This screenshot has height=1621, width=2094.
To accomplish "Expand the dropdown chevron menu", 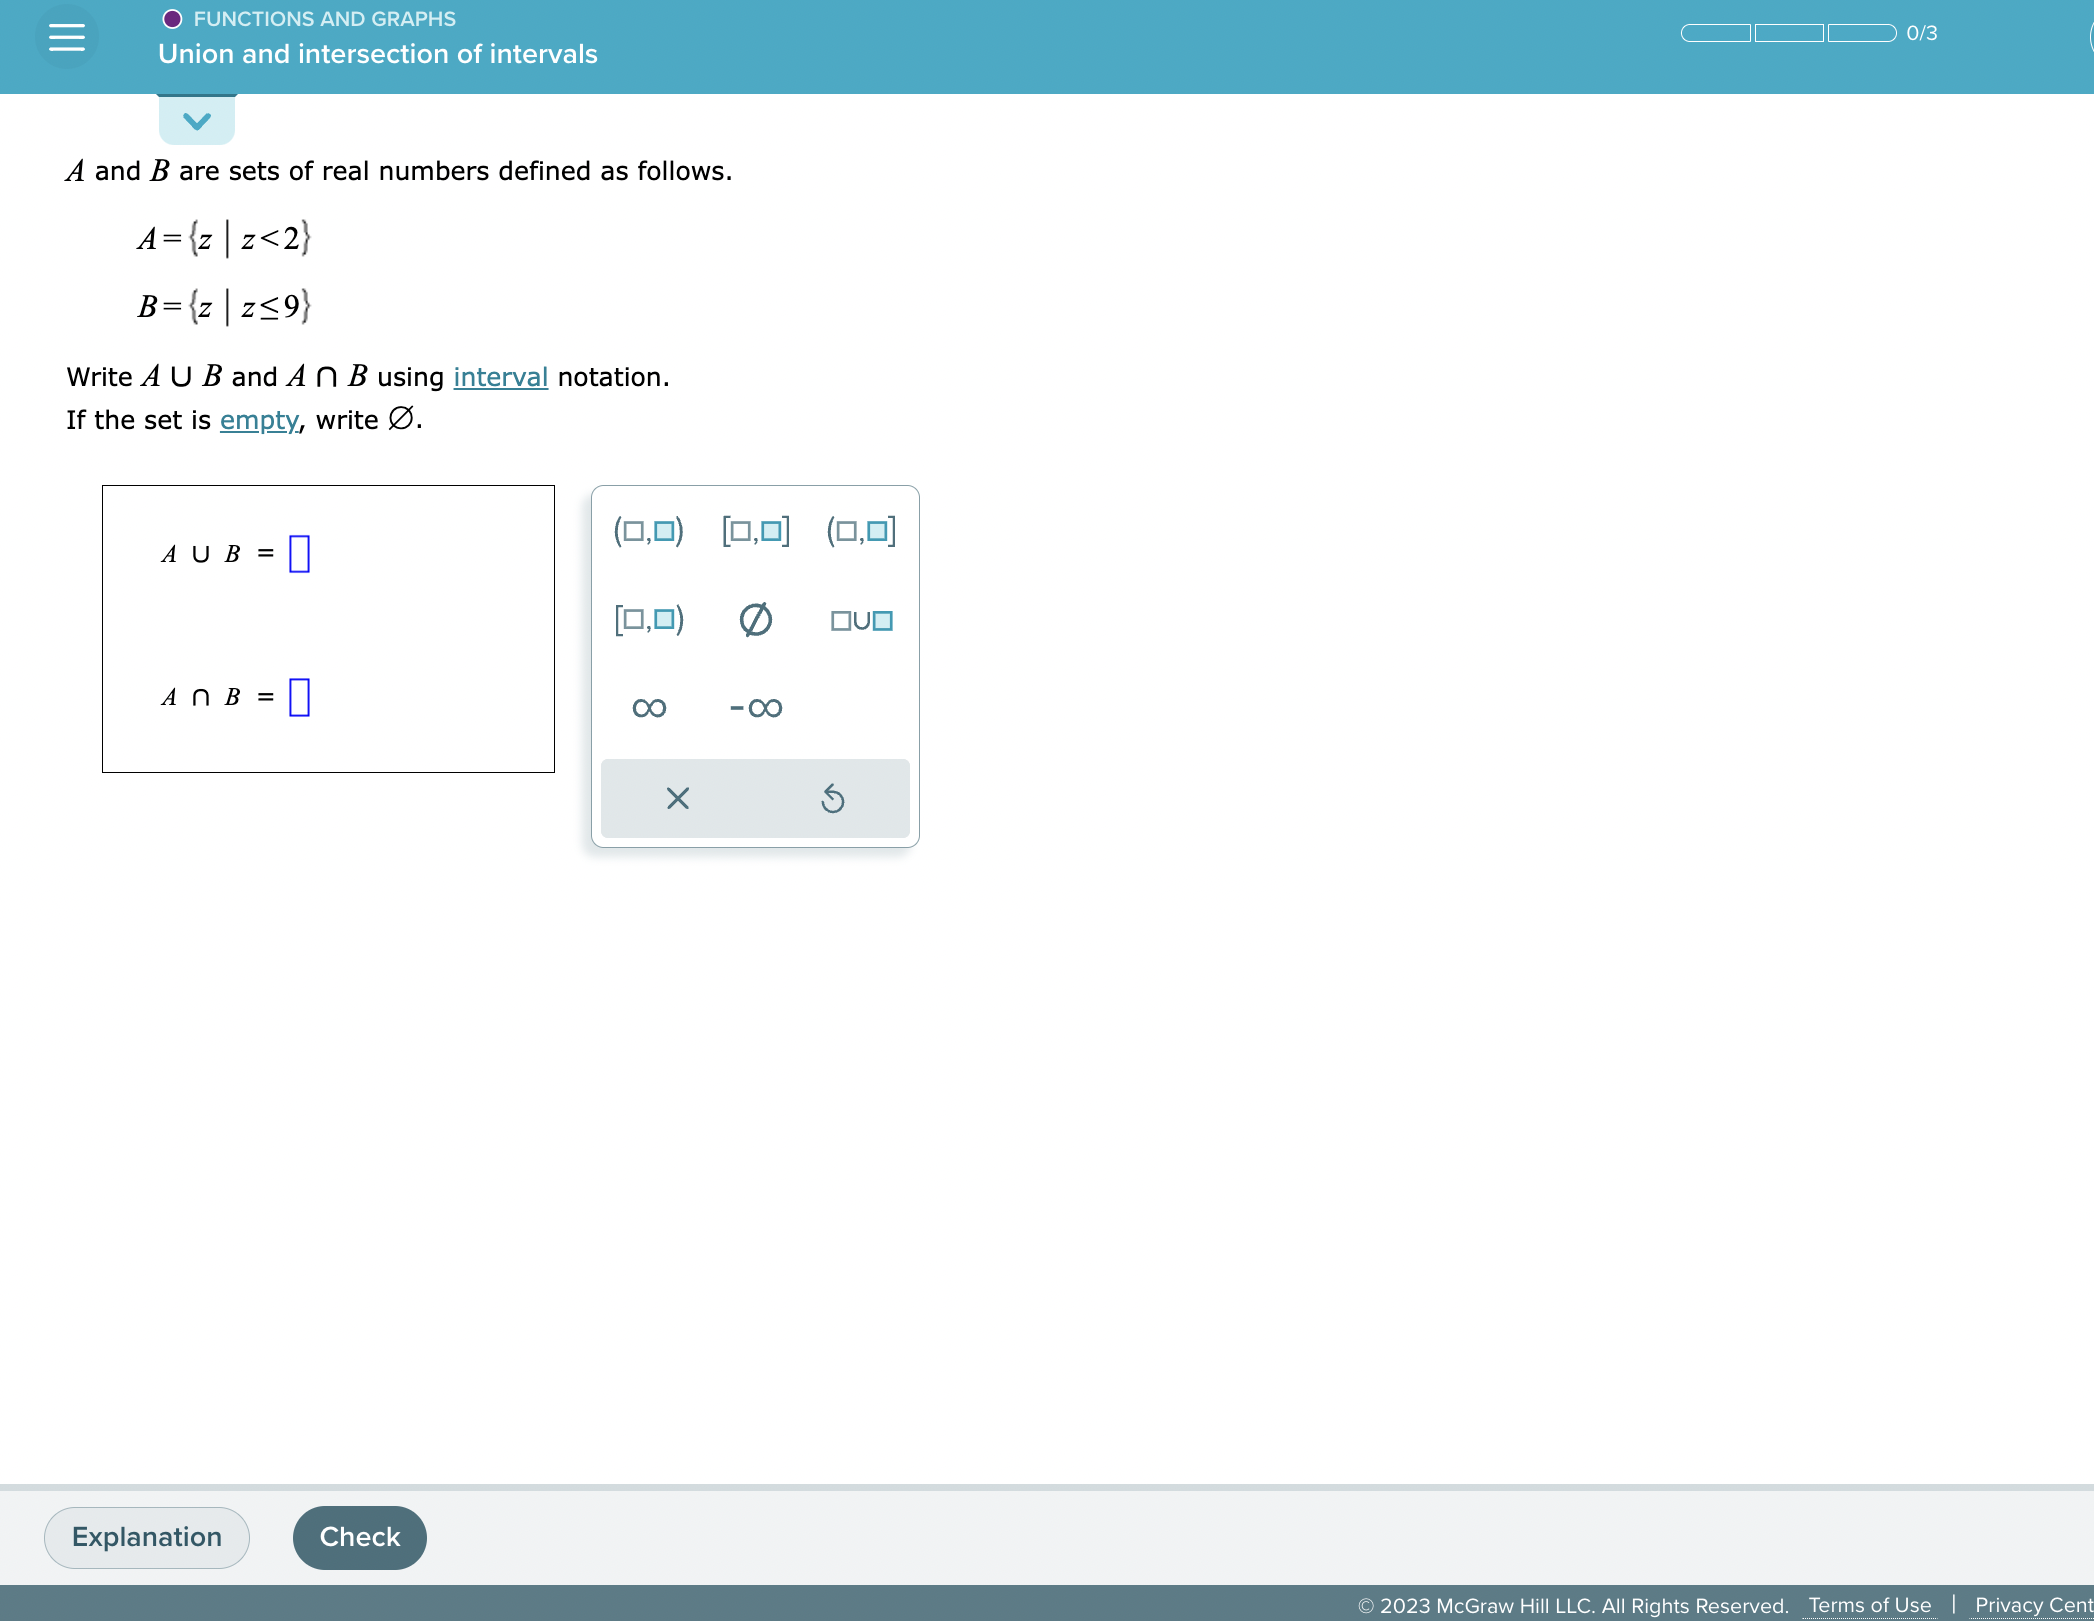I will (x=192, y=119).
